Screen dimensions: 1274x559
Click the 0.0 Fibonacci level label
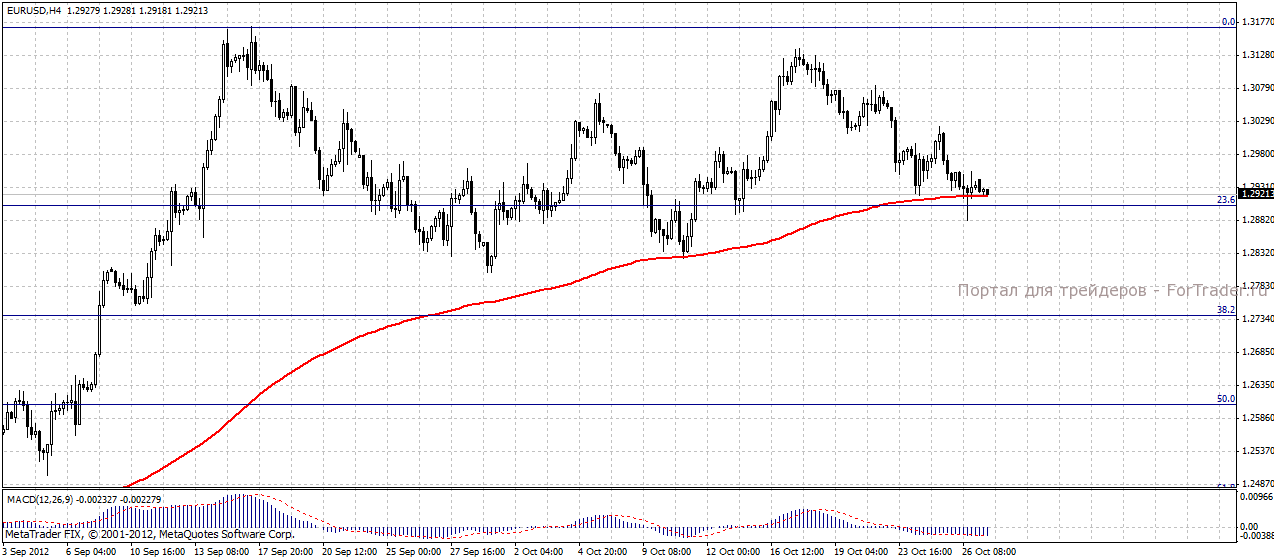click(1228, 21)
